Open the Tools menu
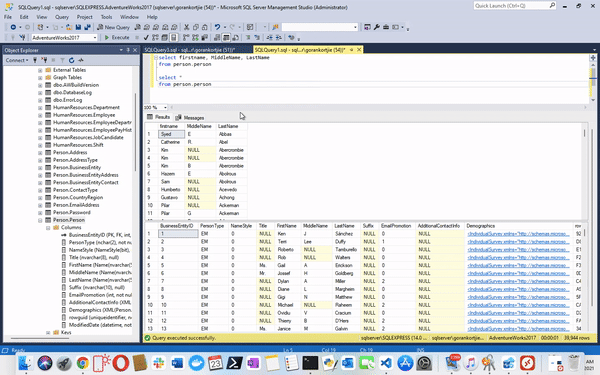Viewport: 600px width, 375px height. pyautogui.click(x=106, y=17)
